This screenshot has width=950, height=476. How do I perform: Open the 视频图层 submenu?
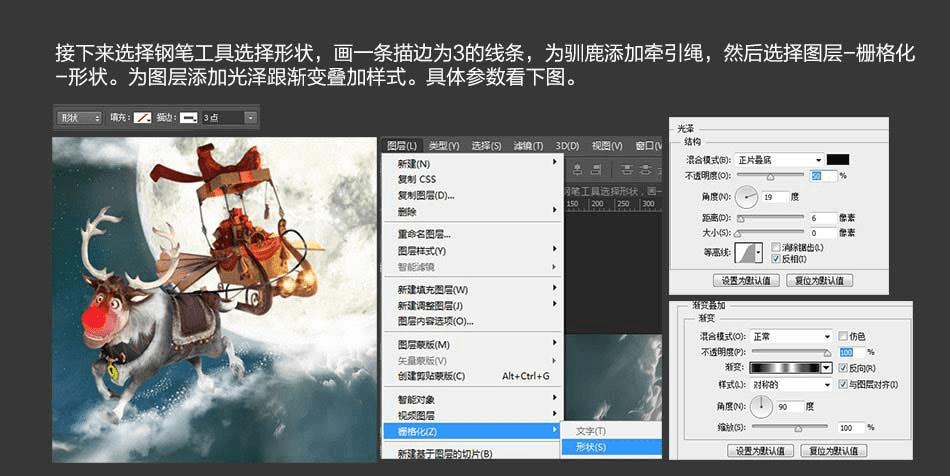tap(473, 415)
